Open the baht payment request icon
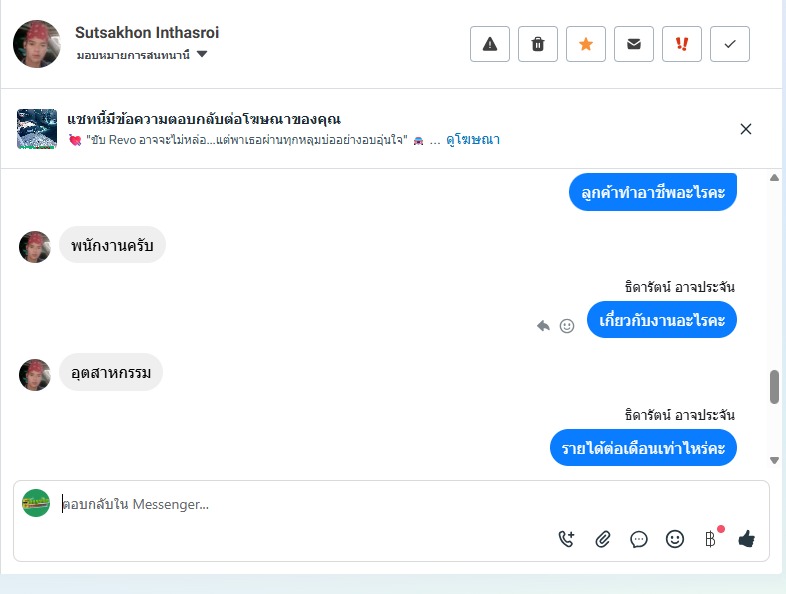786x594 pixels. pyautogui.click(x=710, y=539)
